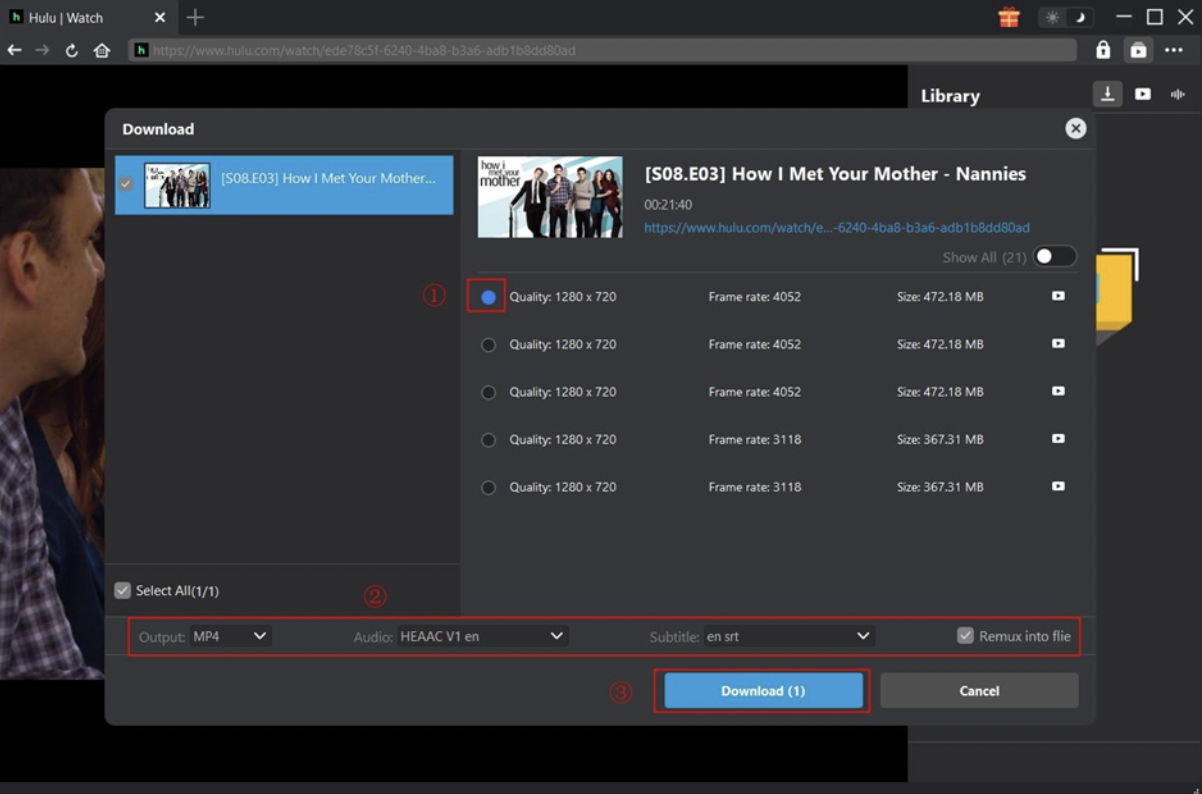Select the last 367.31 MB quality option
Screen dimensions: 1202x794
coord(488,488)
